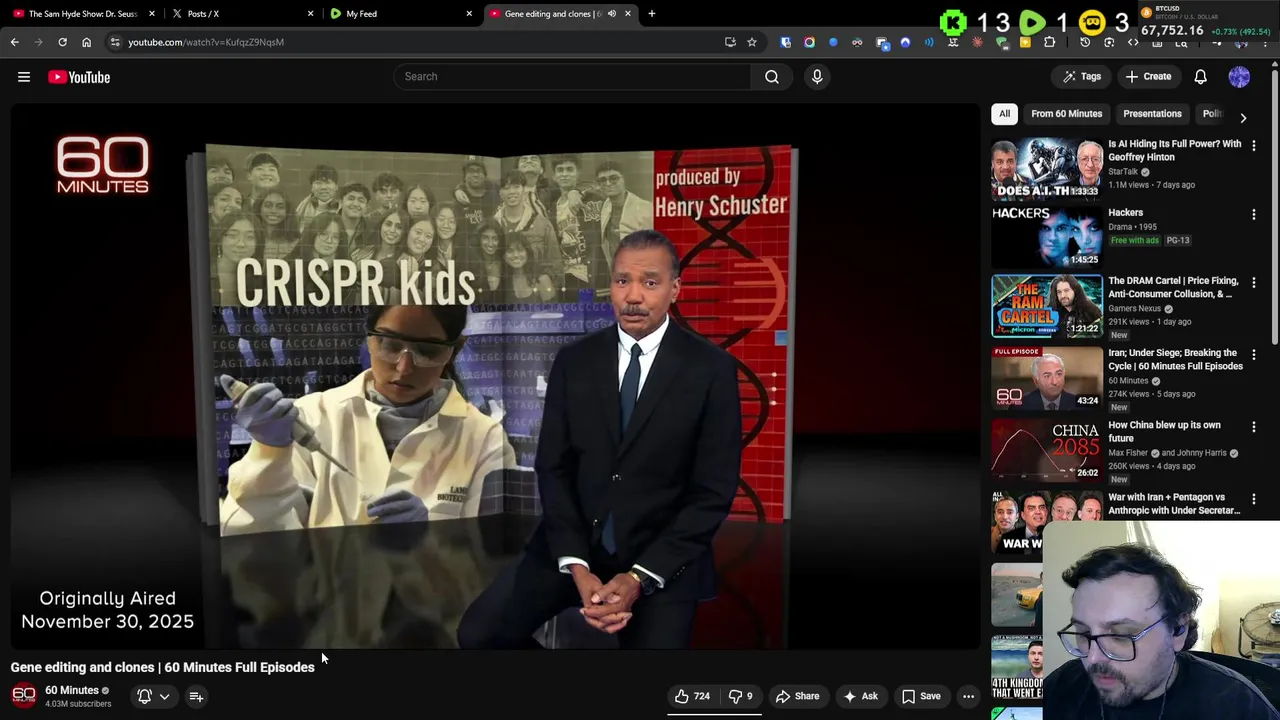
Task: Open 'War with Iran + Pentagon vs Anthropic' title
Action: point(1174,503)
